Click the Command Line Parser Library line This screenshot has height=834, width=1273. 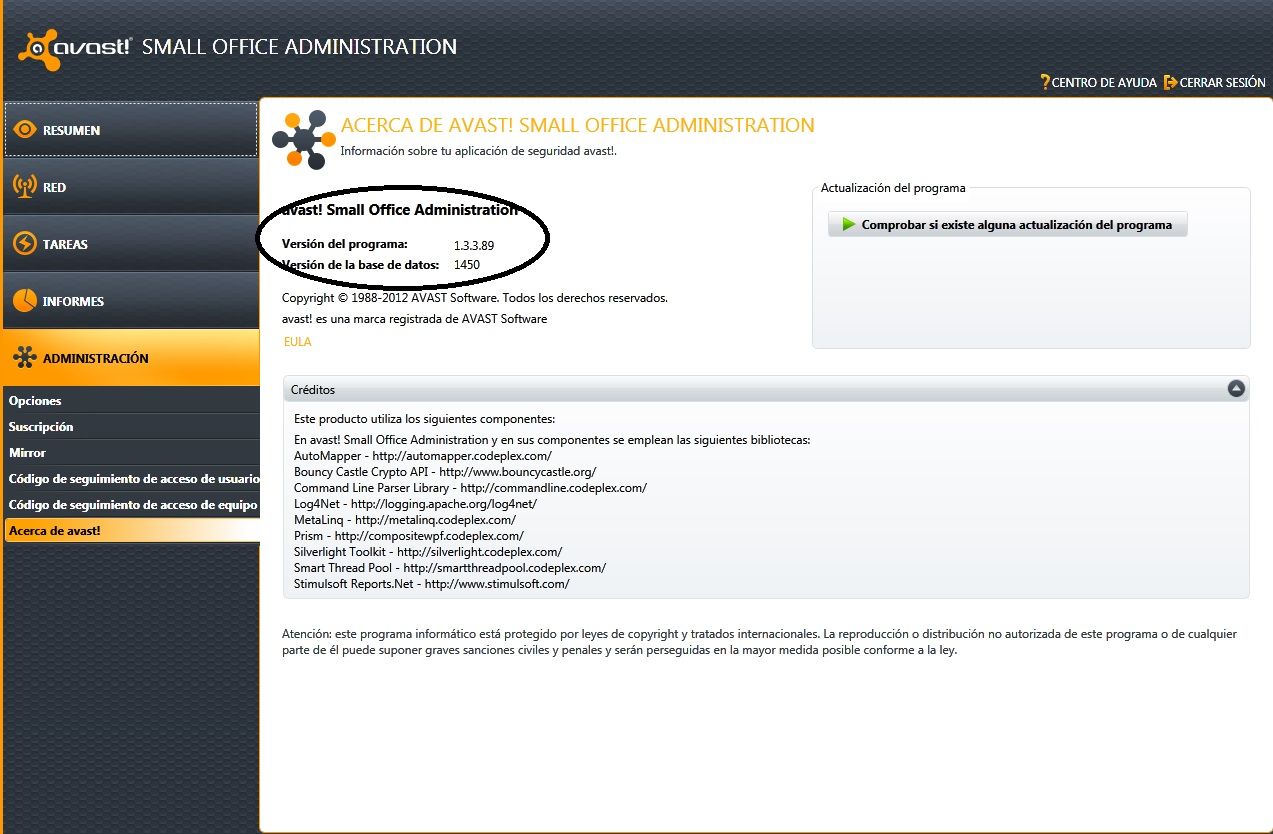(470, 488)
